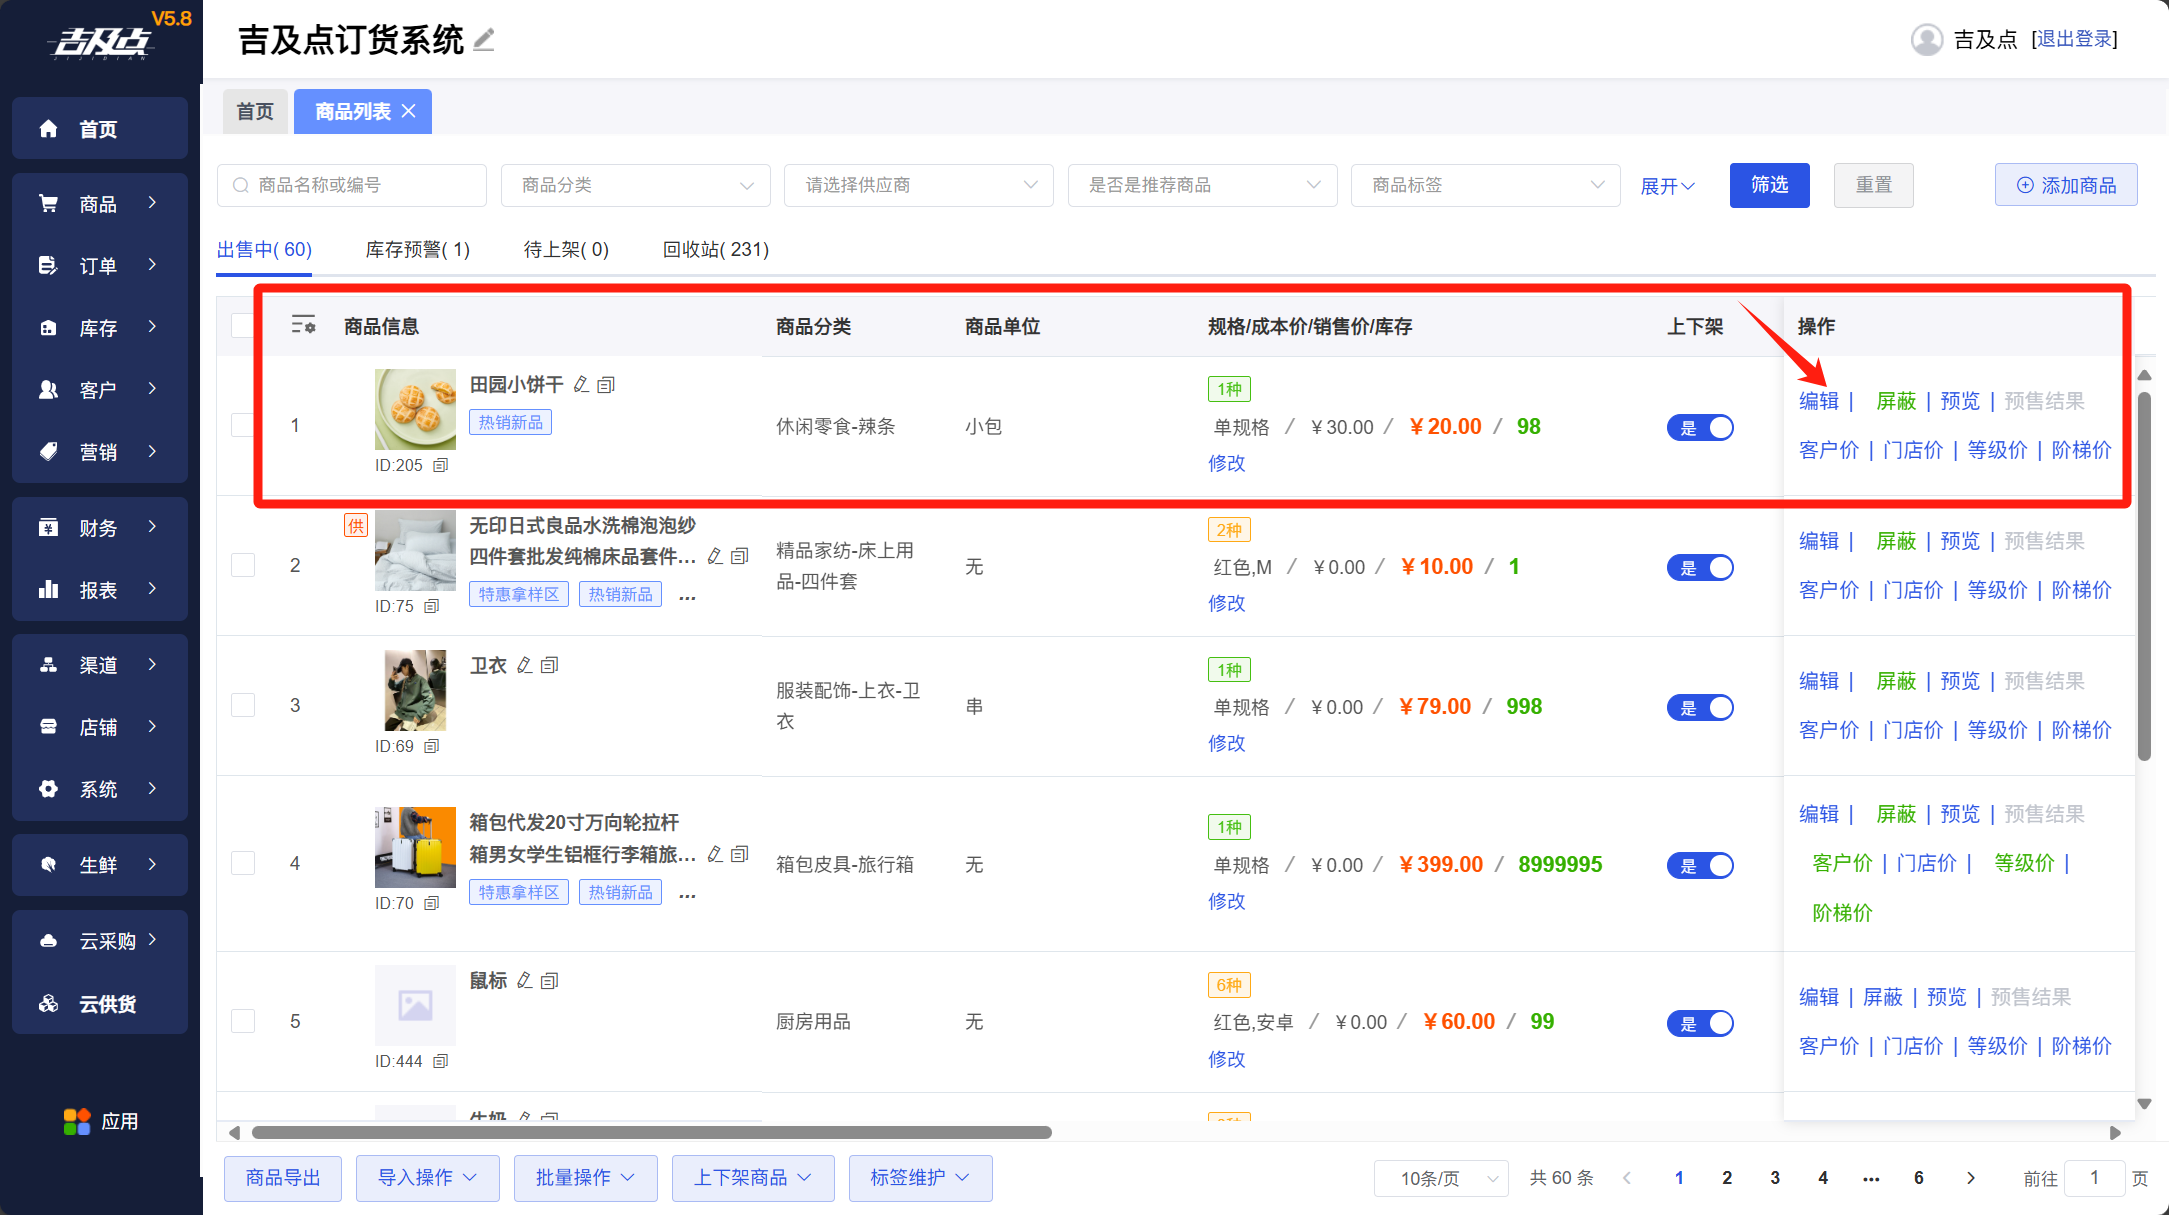Click the 添加商品 button
This screenshot has width=2169, height=1215.
pos(2066,185)
